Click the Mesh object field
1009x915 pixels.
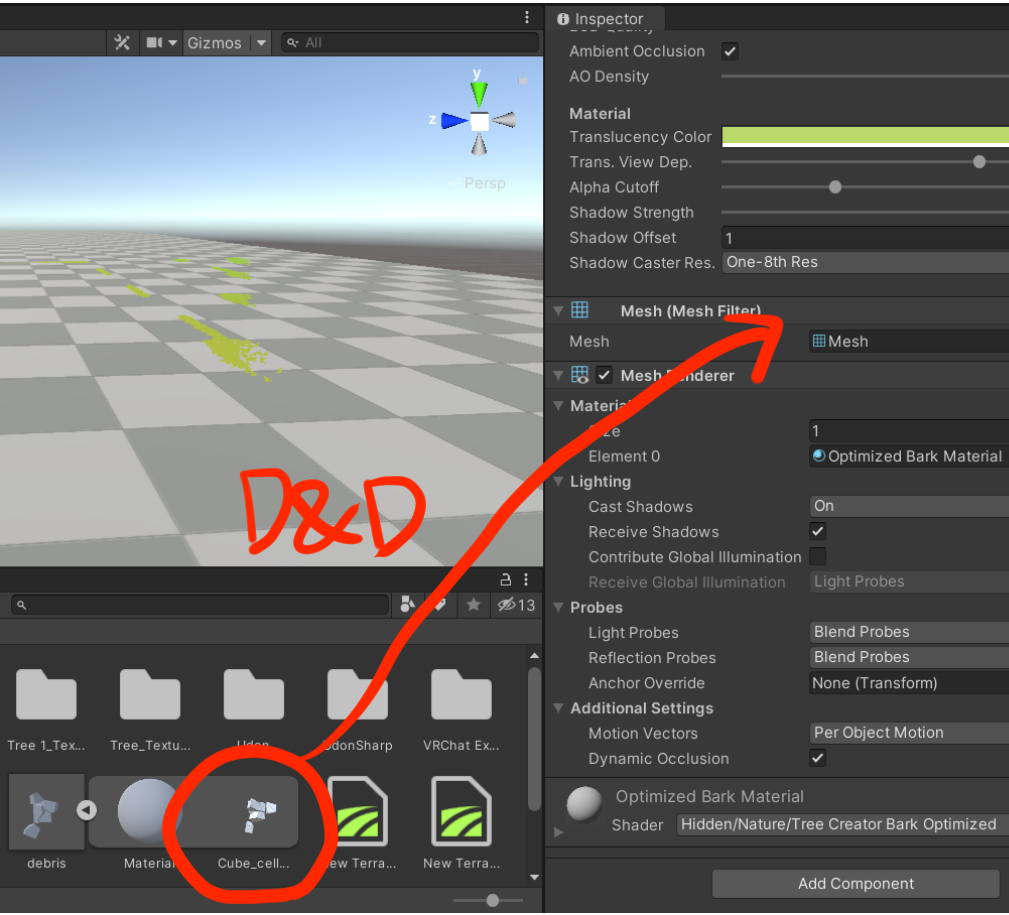click(x=908, y=341)
